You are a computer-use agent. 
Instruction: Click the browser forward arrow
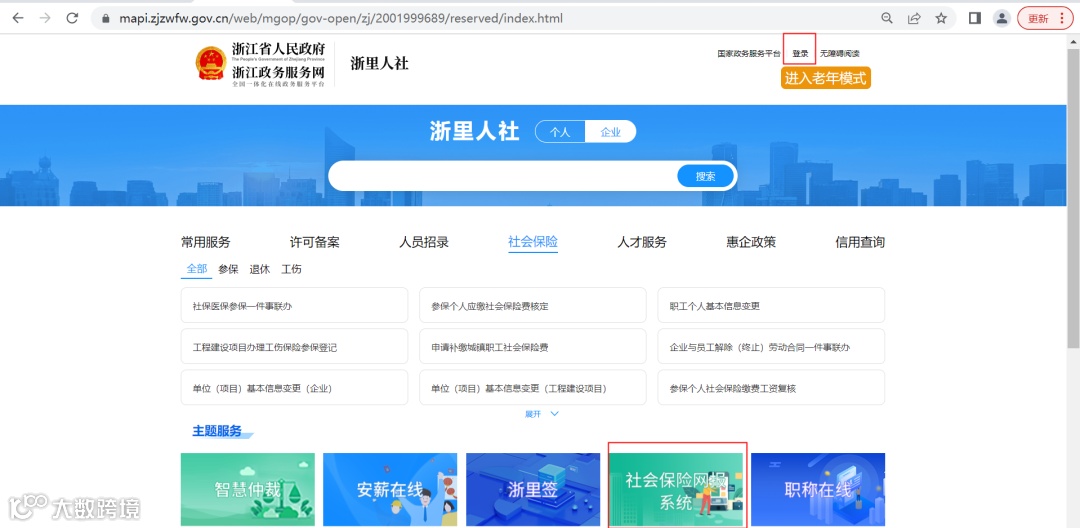[45, 19]
